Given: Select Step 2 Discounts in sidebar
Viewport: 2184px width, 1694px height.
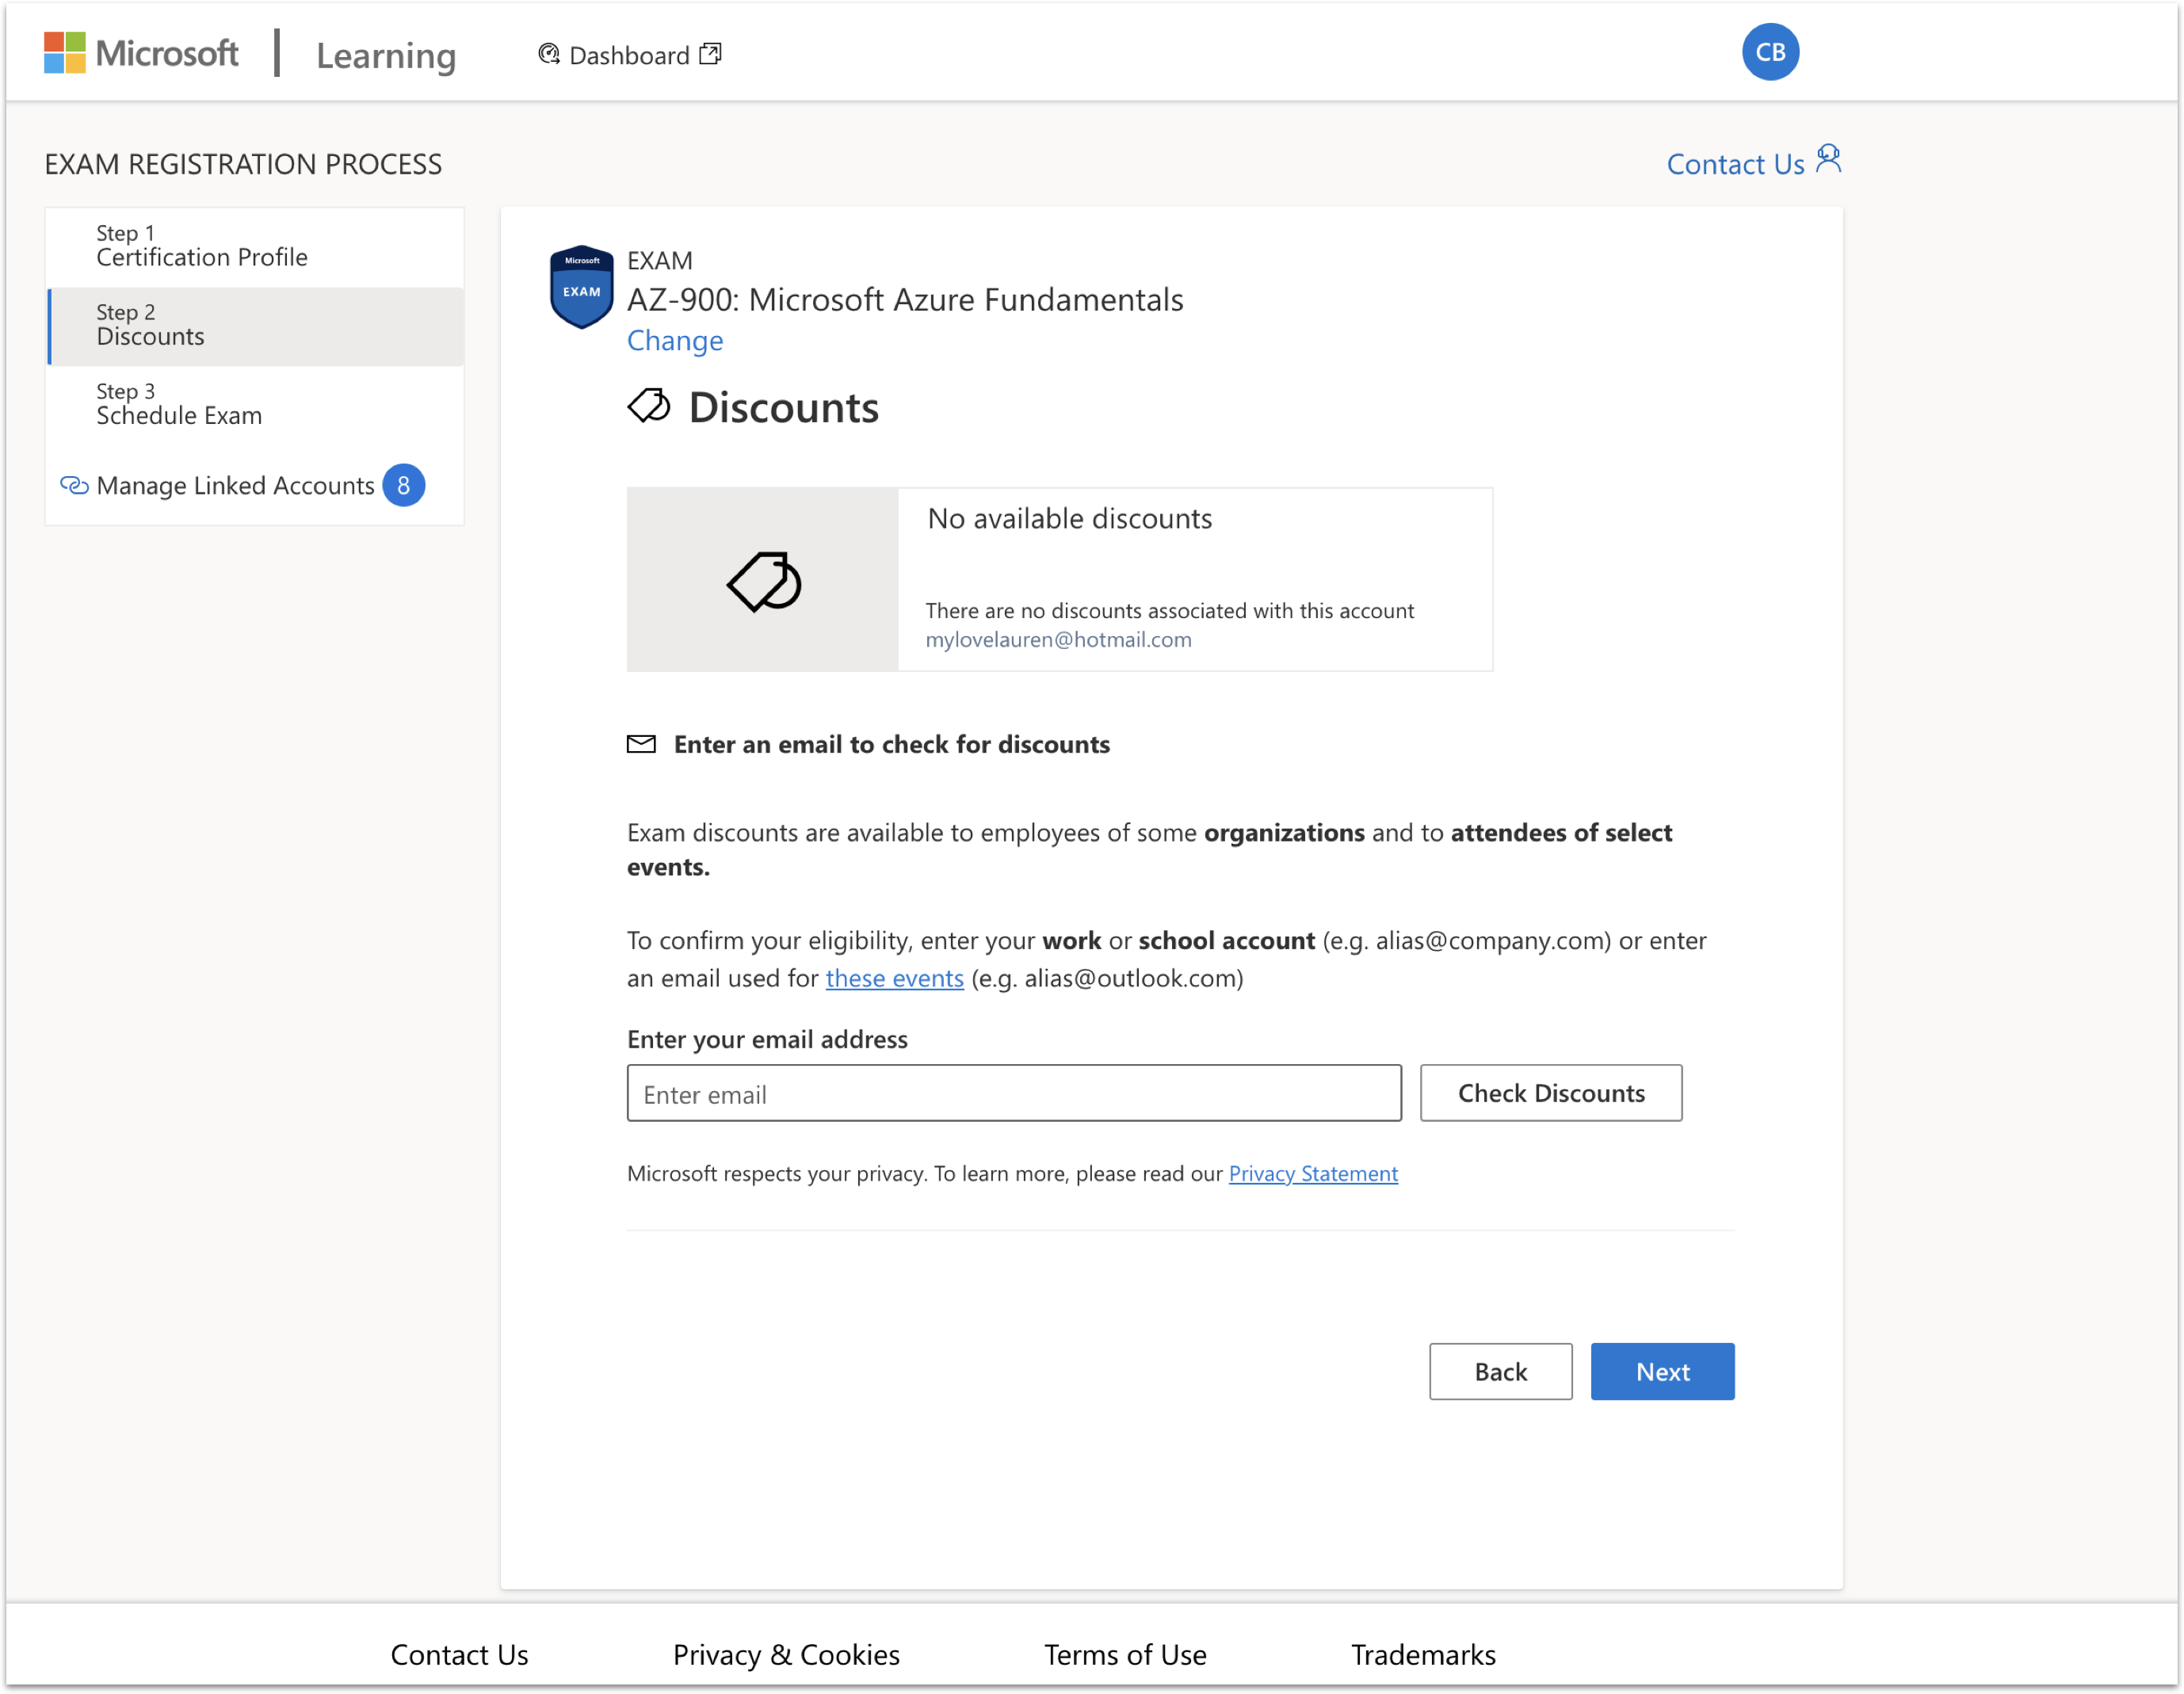Looking at the screenshot, I should click(x=255, y=326).
